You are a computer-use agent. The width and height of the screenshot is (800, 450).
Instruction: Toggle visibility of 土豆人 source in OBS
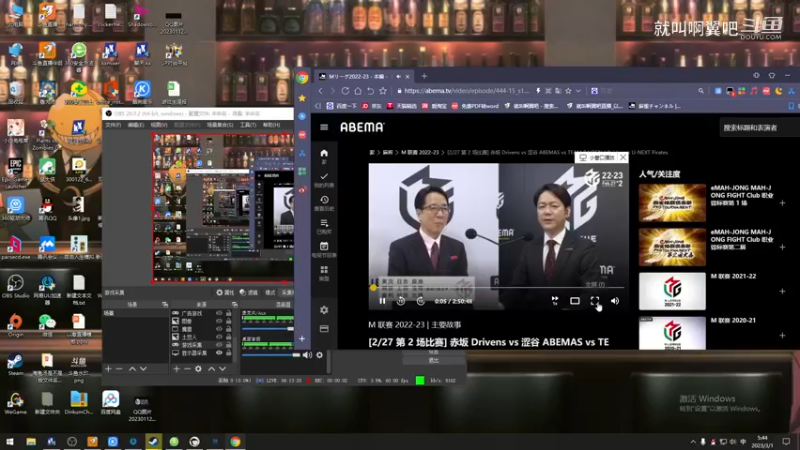(x=219, y=337)
